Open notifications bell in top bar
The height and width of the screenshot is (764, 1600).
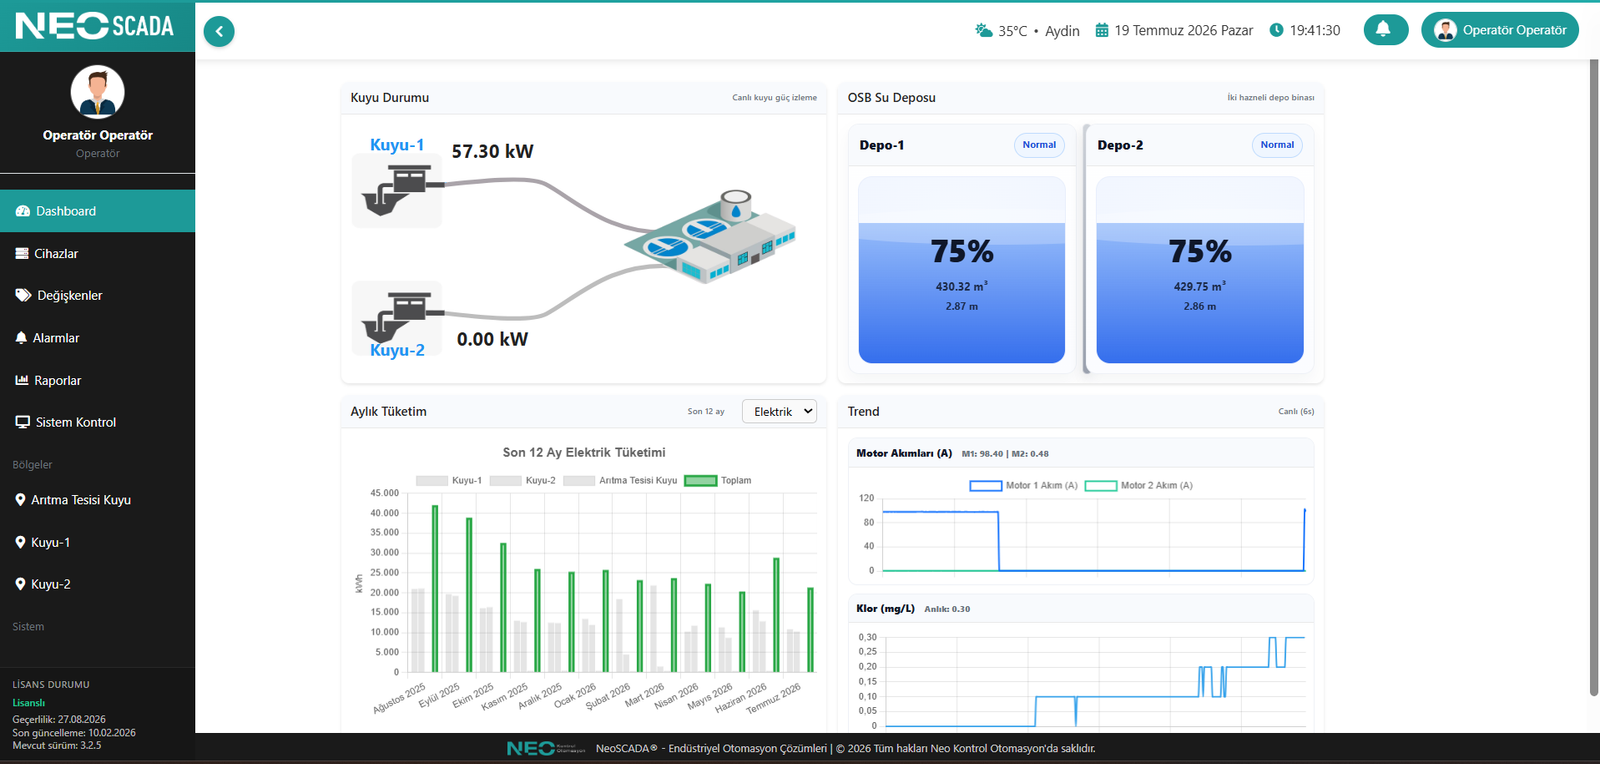click(1386, 29)
